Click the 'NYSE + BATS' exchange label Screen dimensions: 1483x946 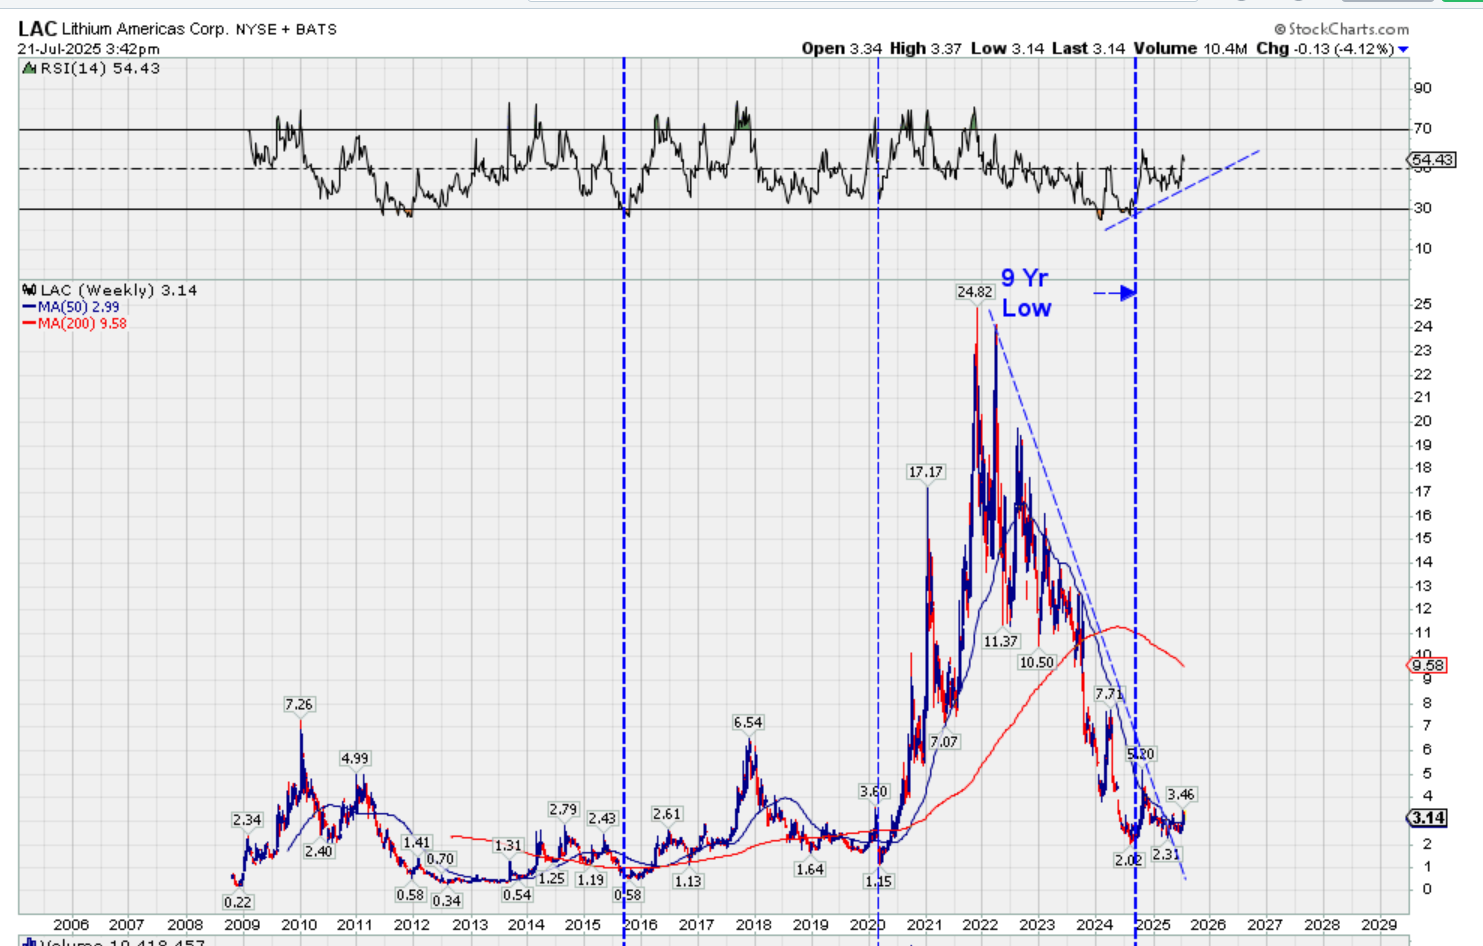click(x=286, y=29)
